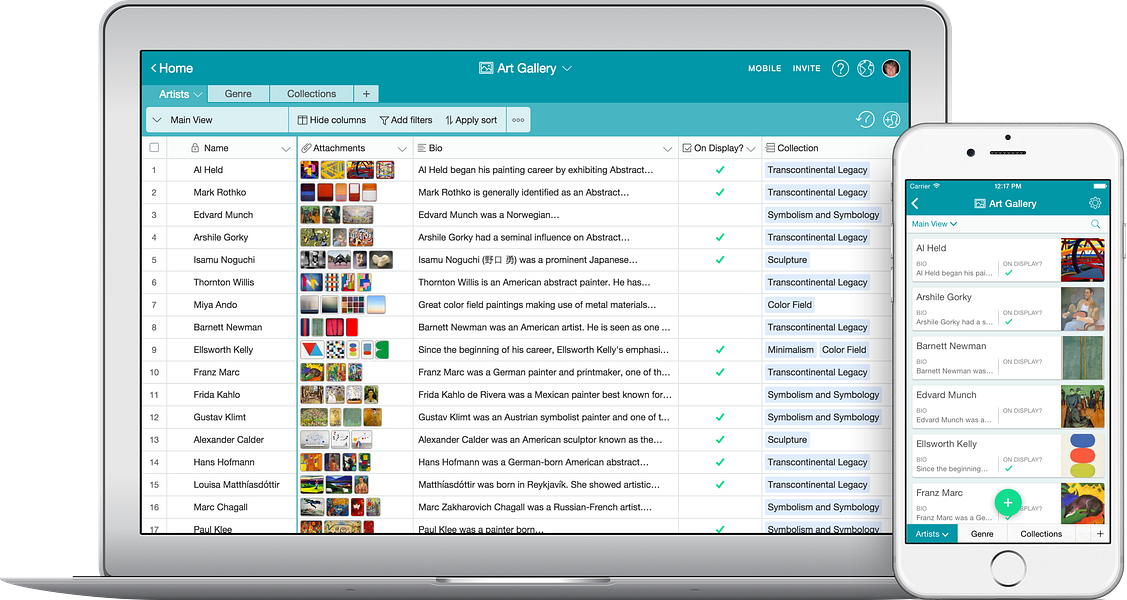Select the Artists tab
Viewport: 1127px width, 600px height.
pyautogui.click(x=174, y=94)
